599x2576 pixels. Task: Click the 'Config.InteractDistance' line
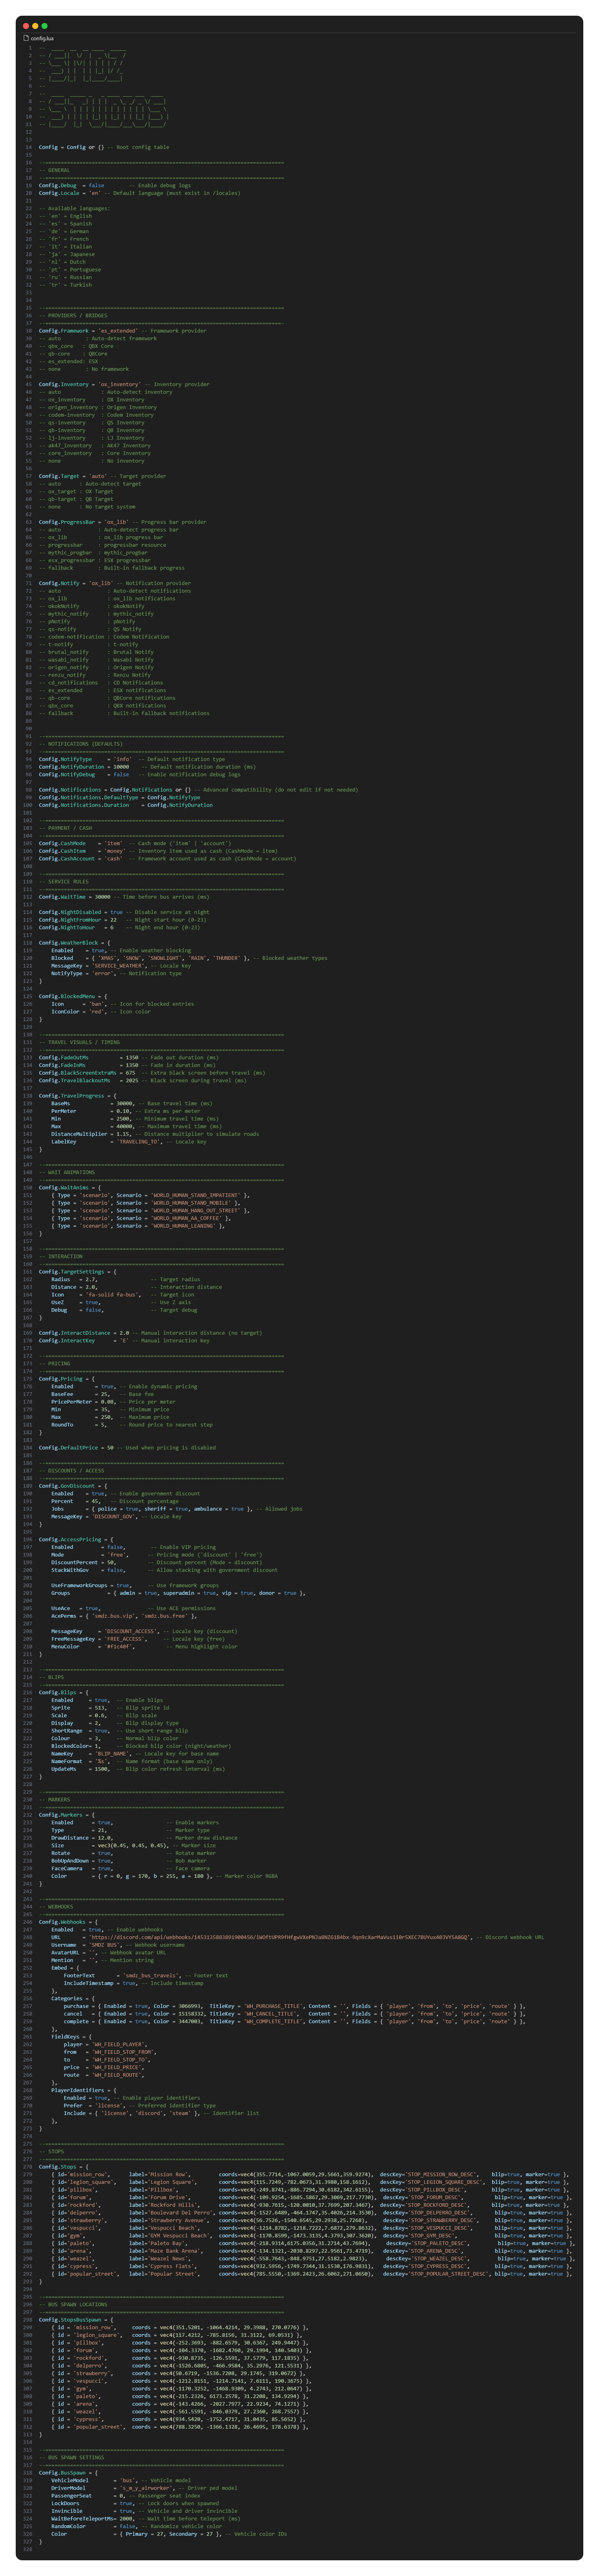[151, 1333]
